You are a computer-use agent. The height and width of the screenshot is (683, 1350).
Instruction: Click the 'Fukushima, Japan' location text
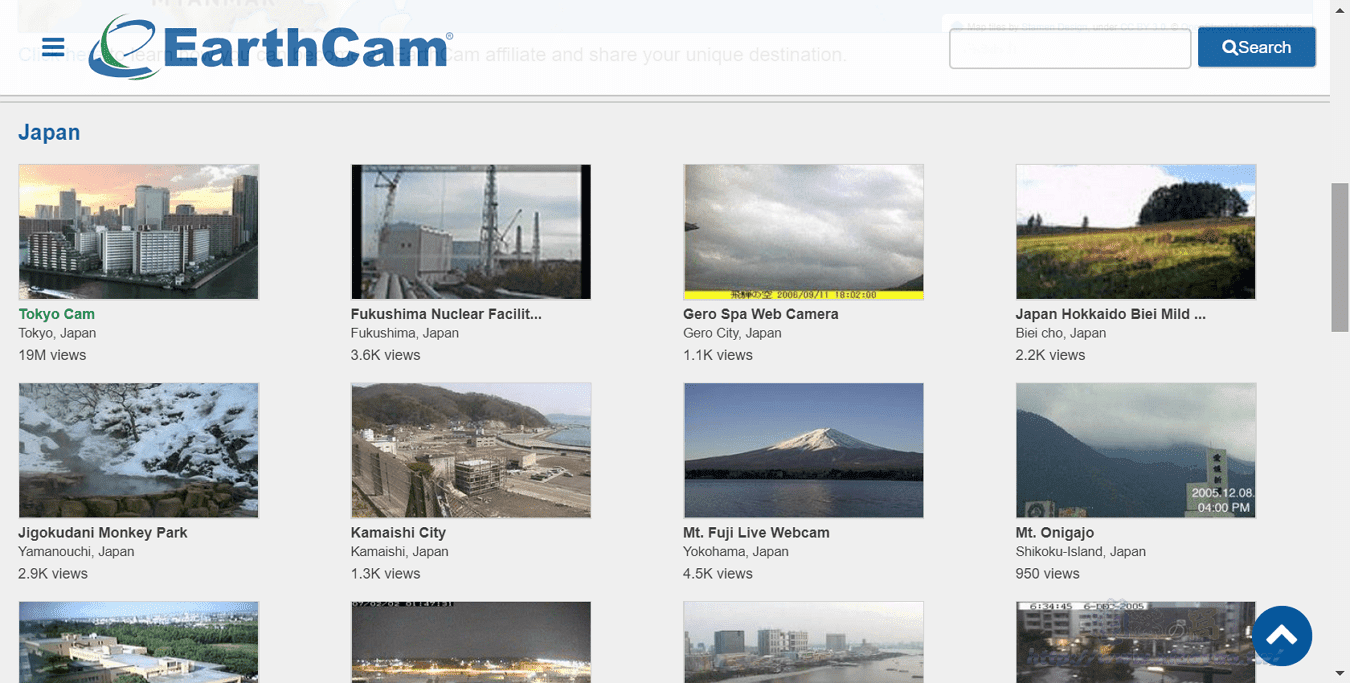coord(405,333)
